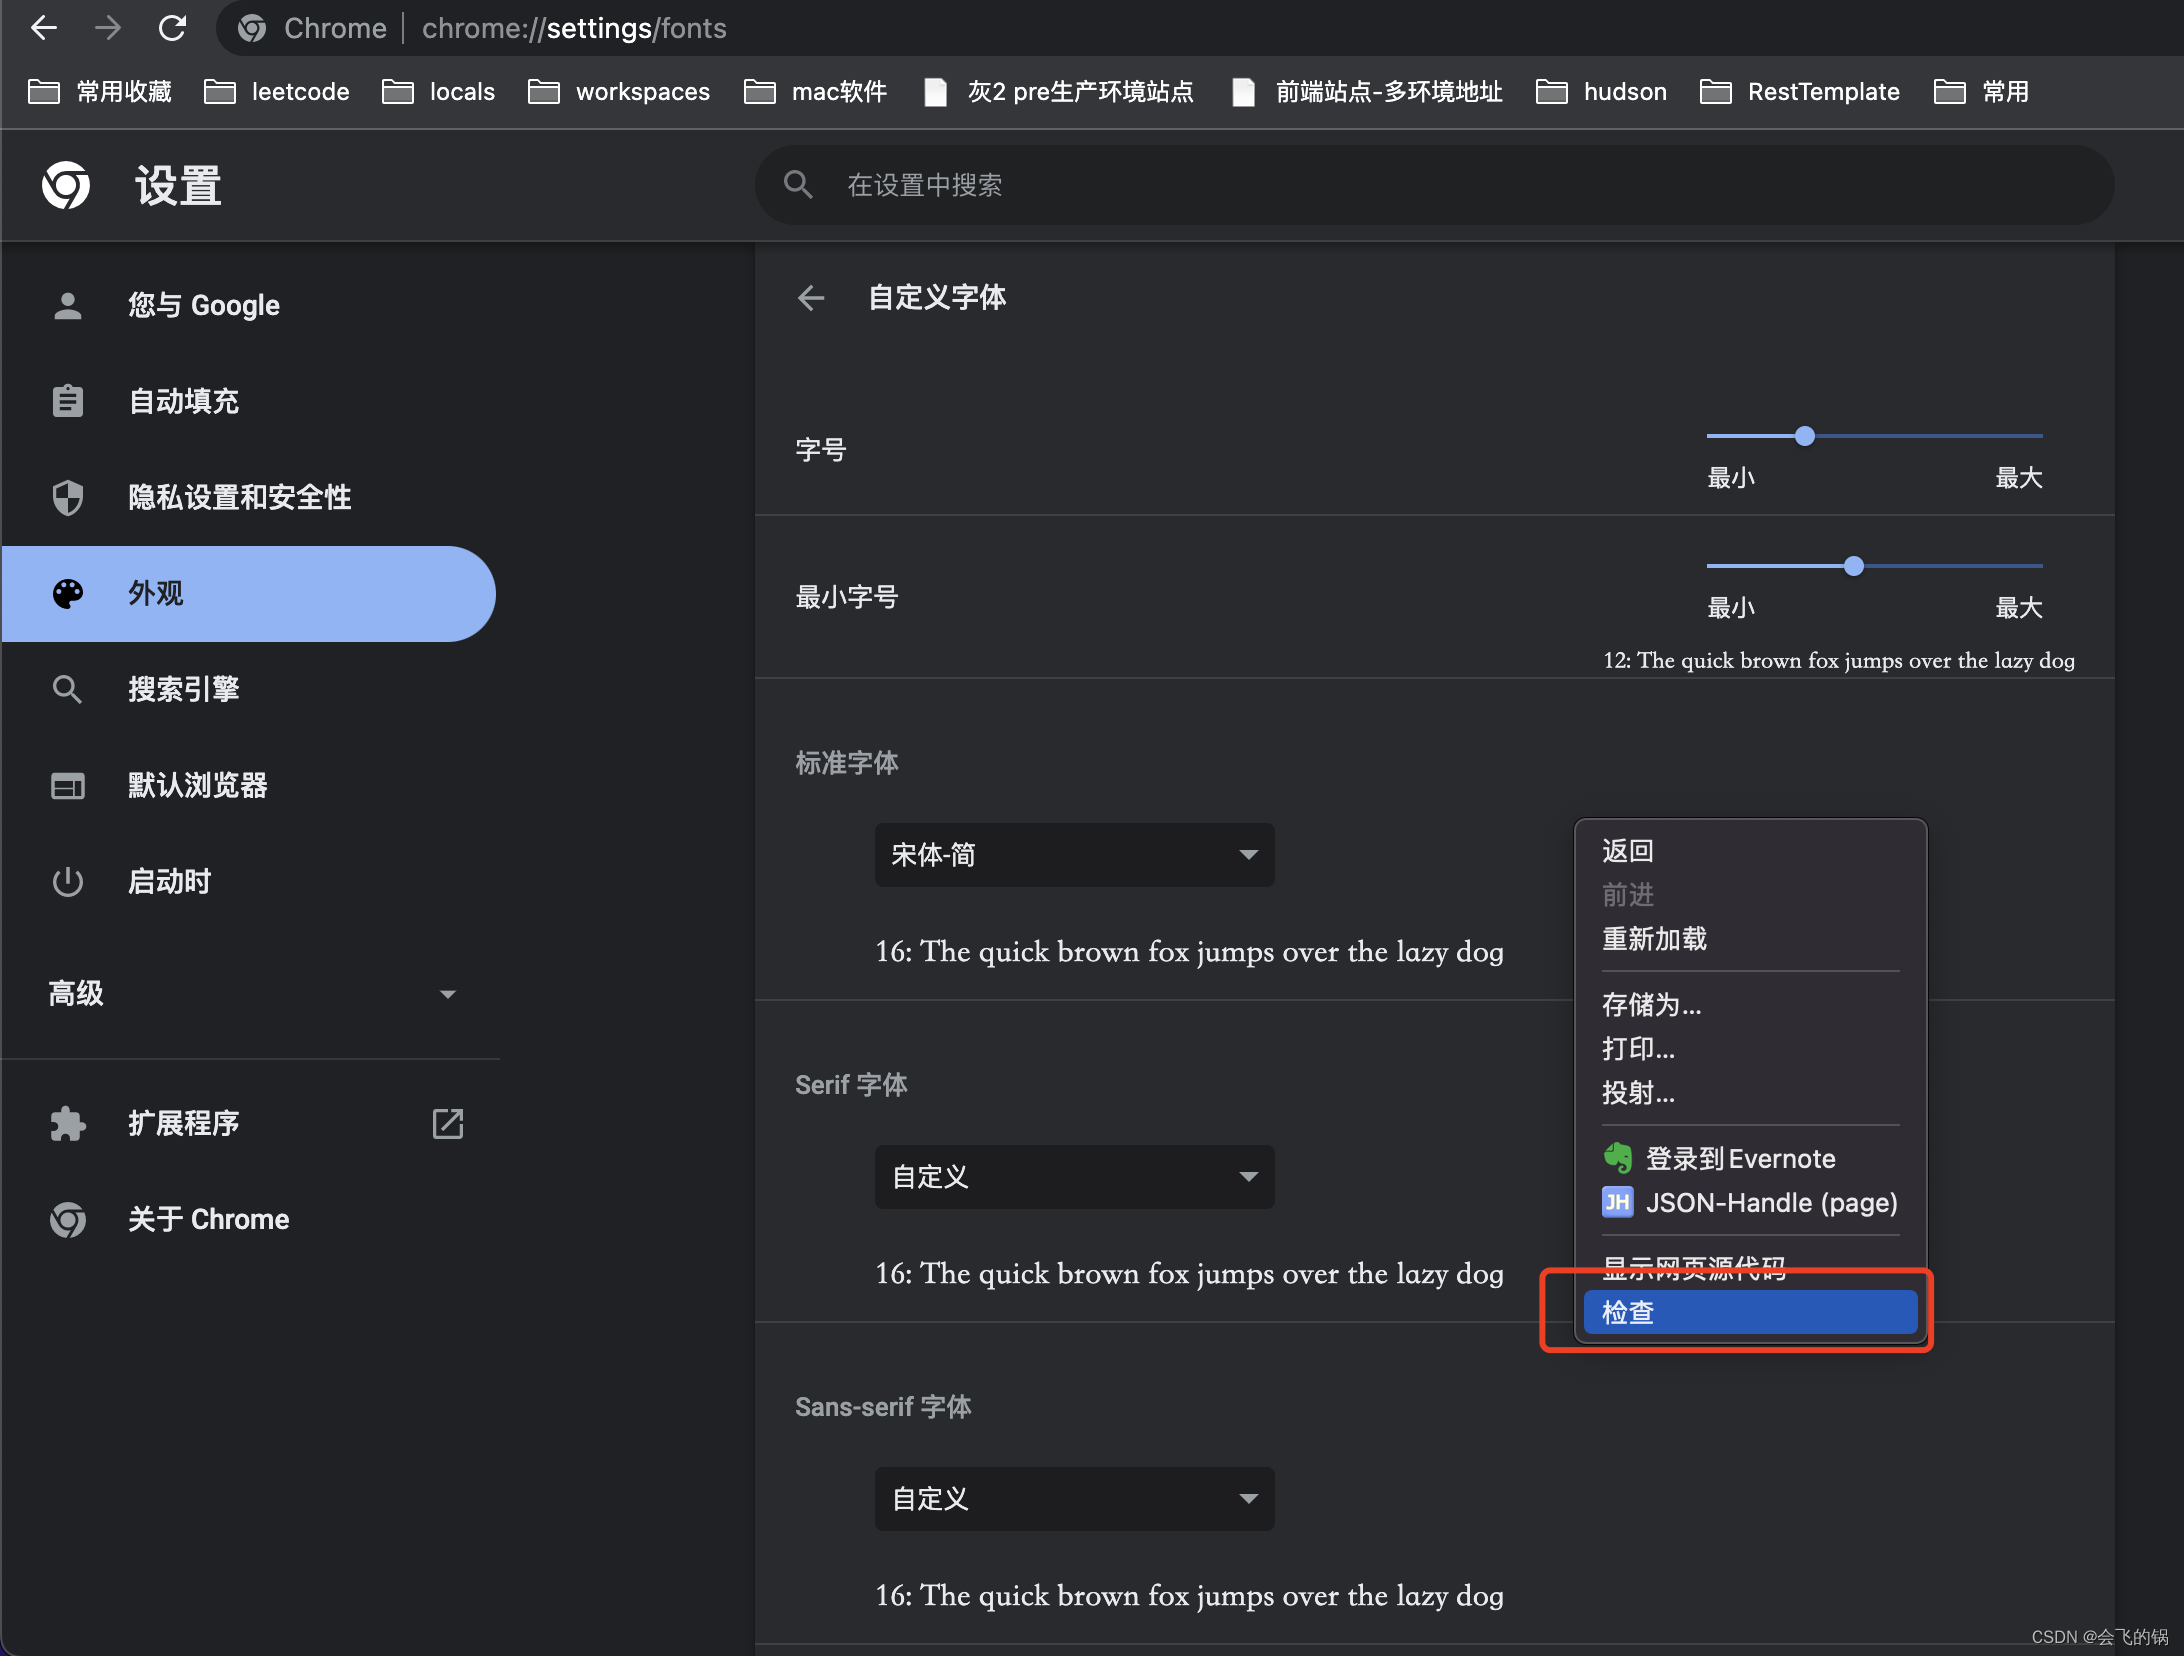Click the browser reload icon
The width and height of the screenshot is (2184, 1656).
pos(172,28)
